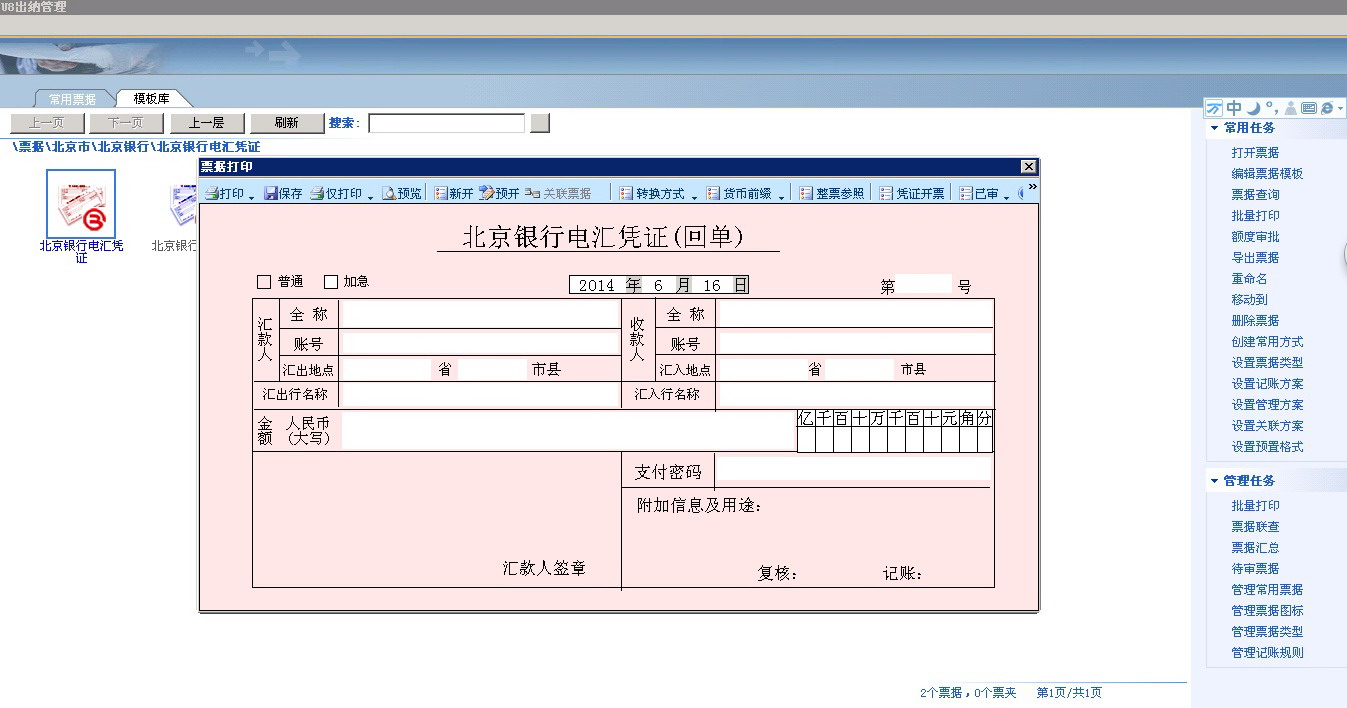Click the 已审 toolbar icon
This screenshot has height=708, width=1347.
[x=967, y=193]
